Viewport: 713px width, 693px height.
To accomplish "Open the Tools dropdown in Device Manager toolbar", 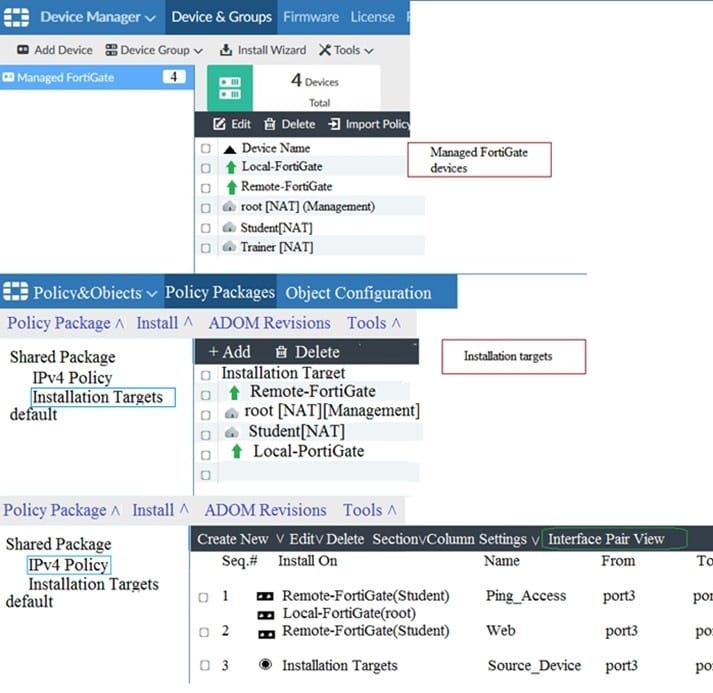I will tap(346, 50).
